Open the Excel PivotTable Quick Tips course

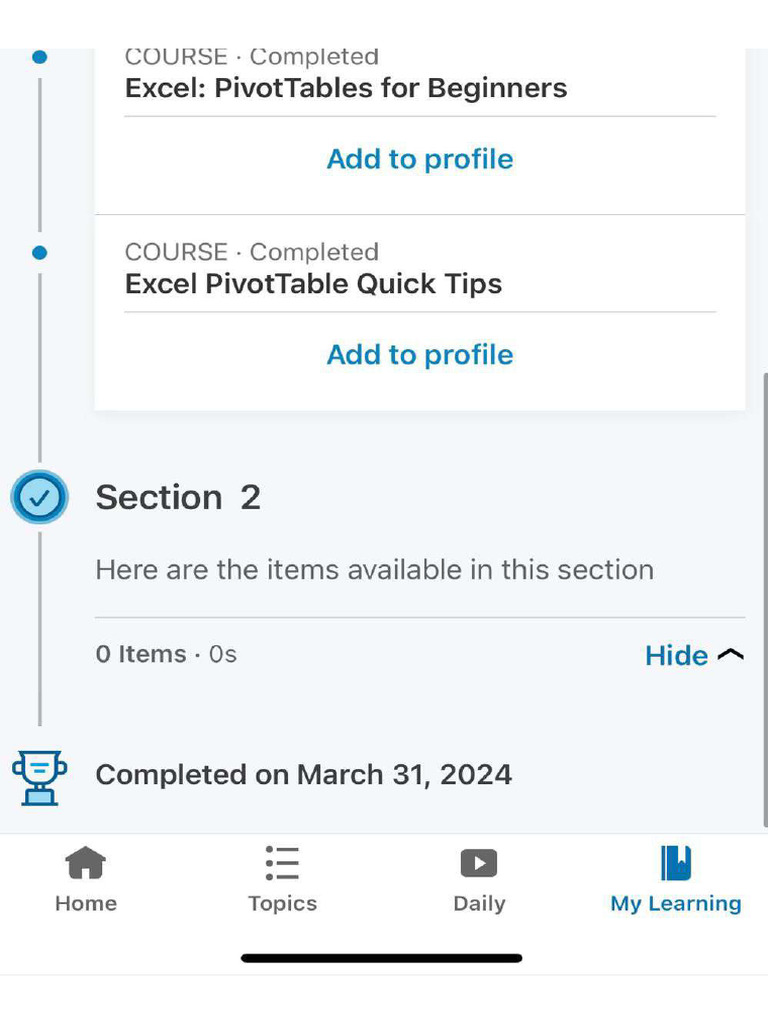pyautogui.click(x=313, y=284)
